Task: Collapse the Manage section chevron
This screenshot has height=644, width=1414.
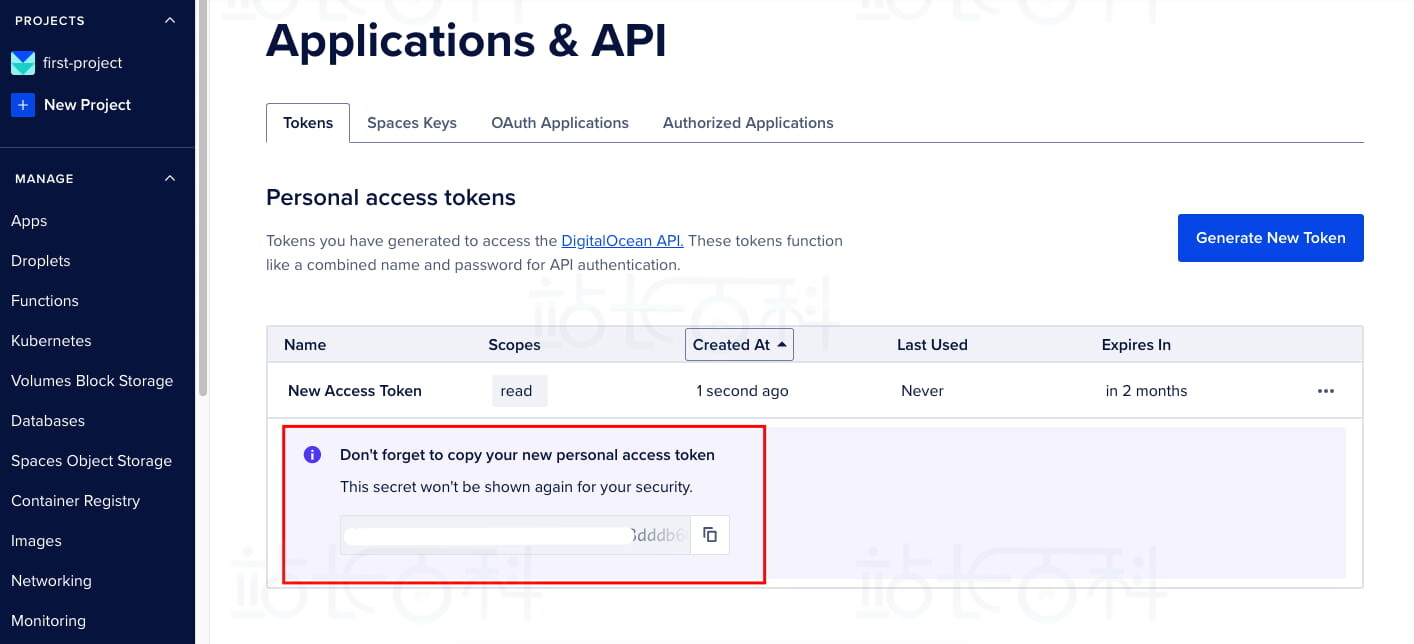Action: (x=170, y=179)
